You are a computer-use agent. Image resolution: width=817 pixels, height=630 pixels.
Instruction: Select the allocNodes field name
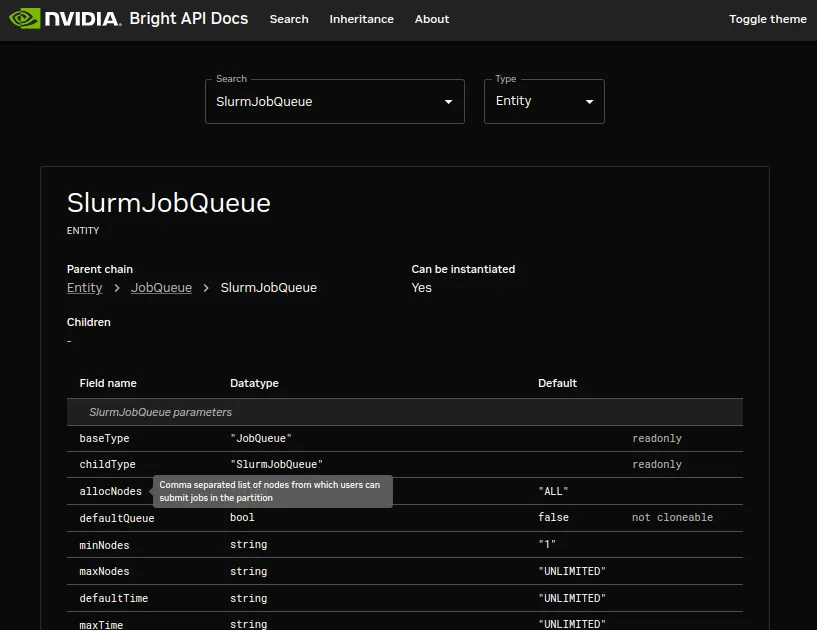point(110,491)
